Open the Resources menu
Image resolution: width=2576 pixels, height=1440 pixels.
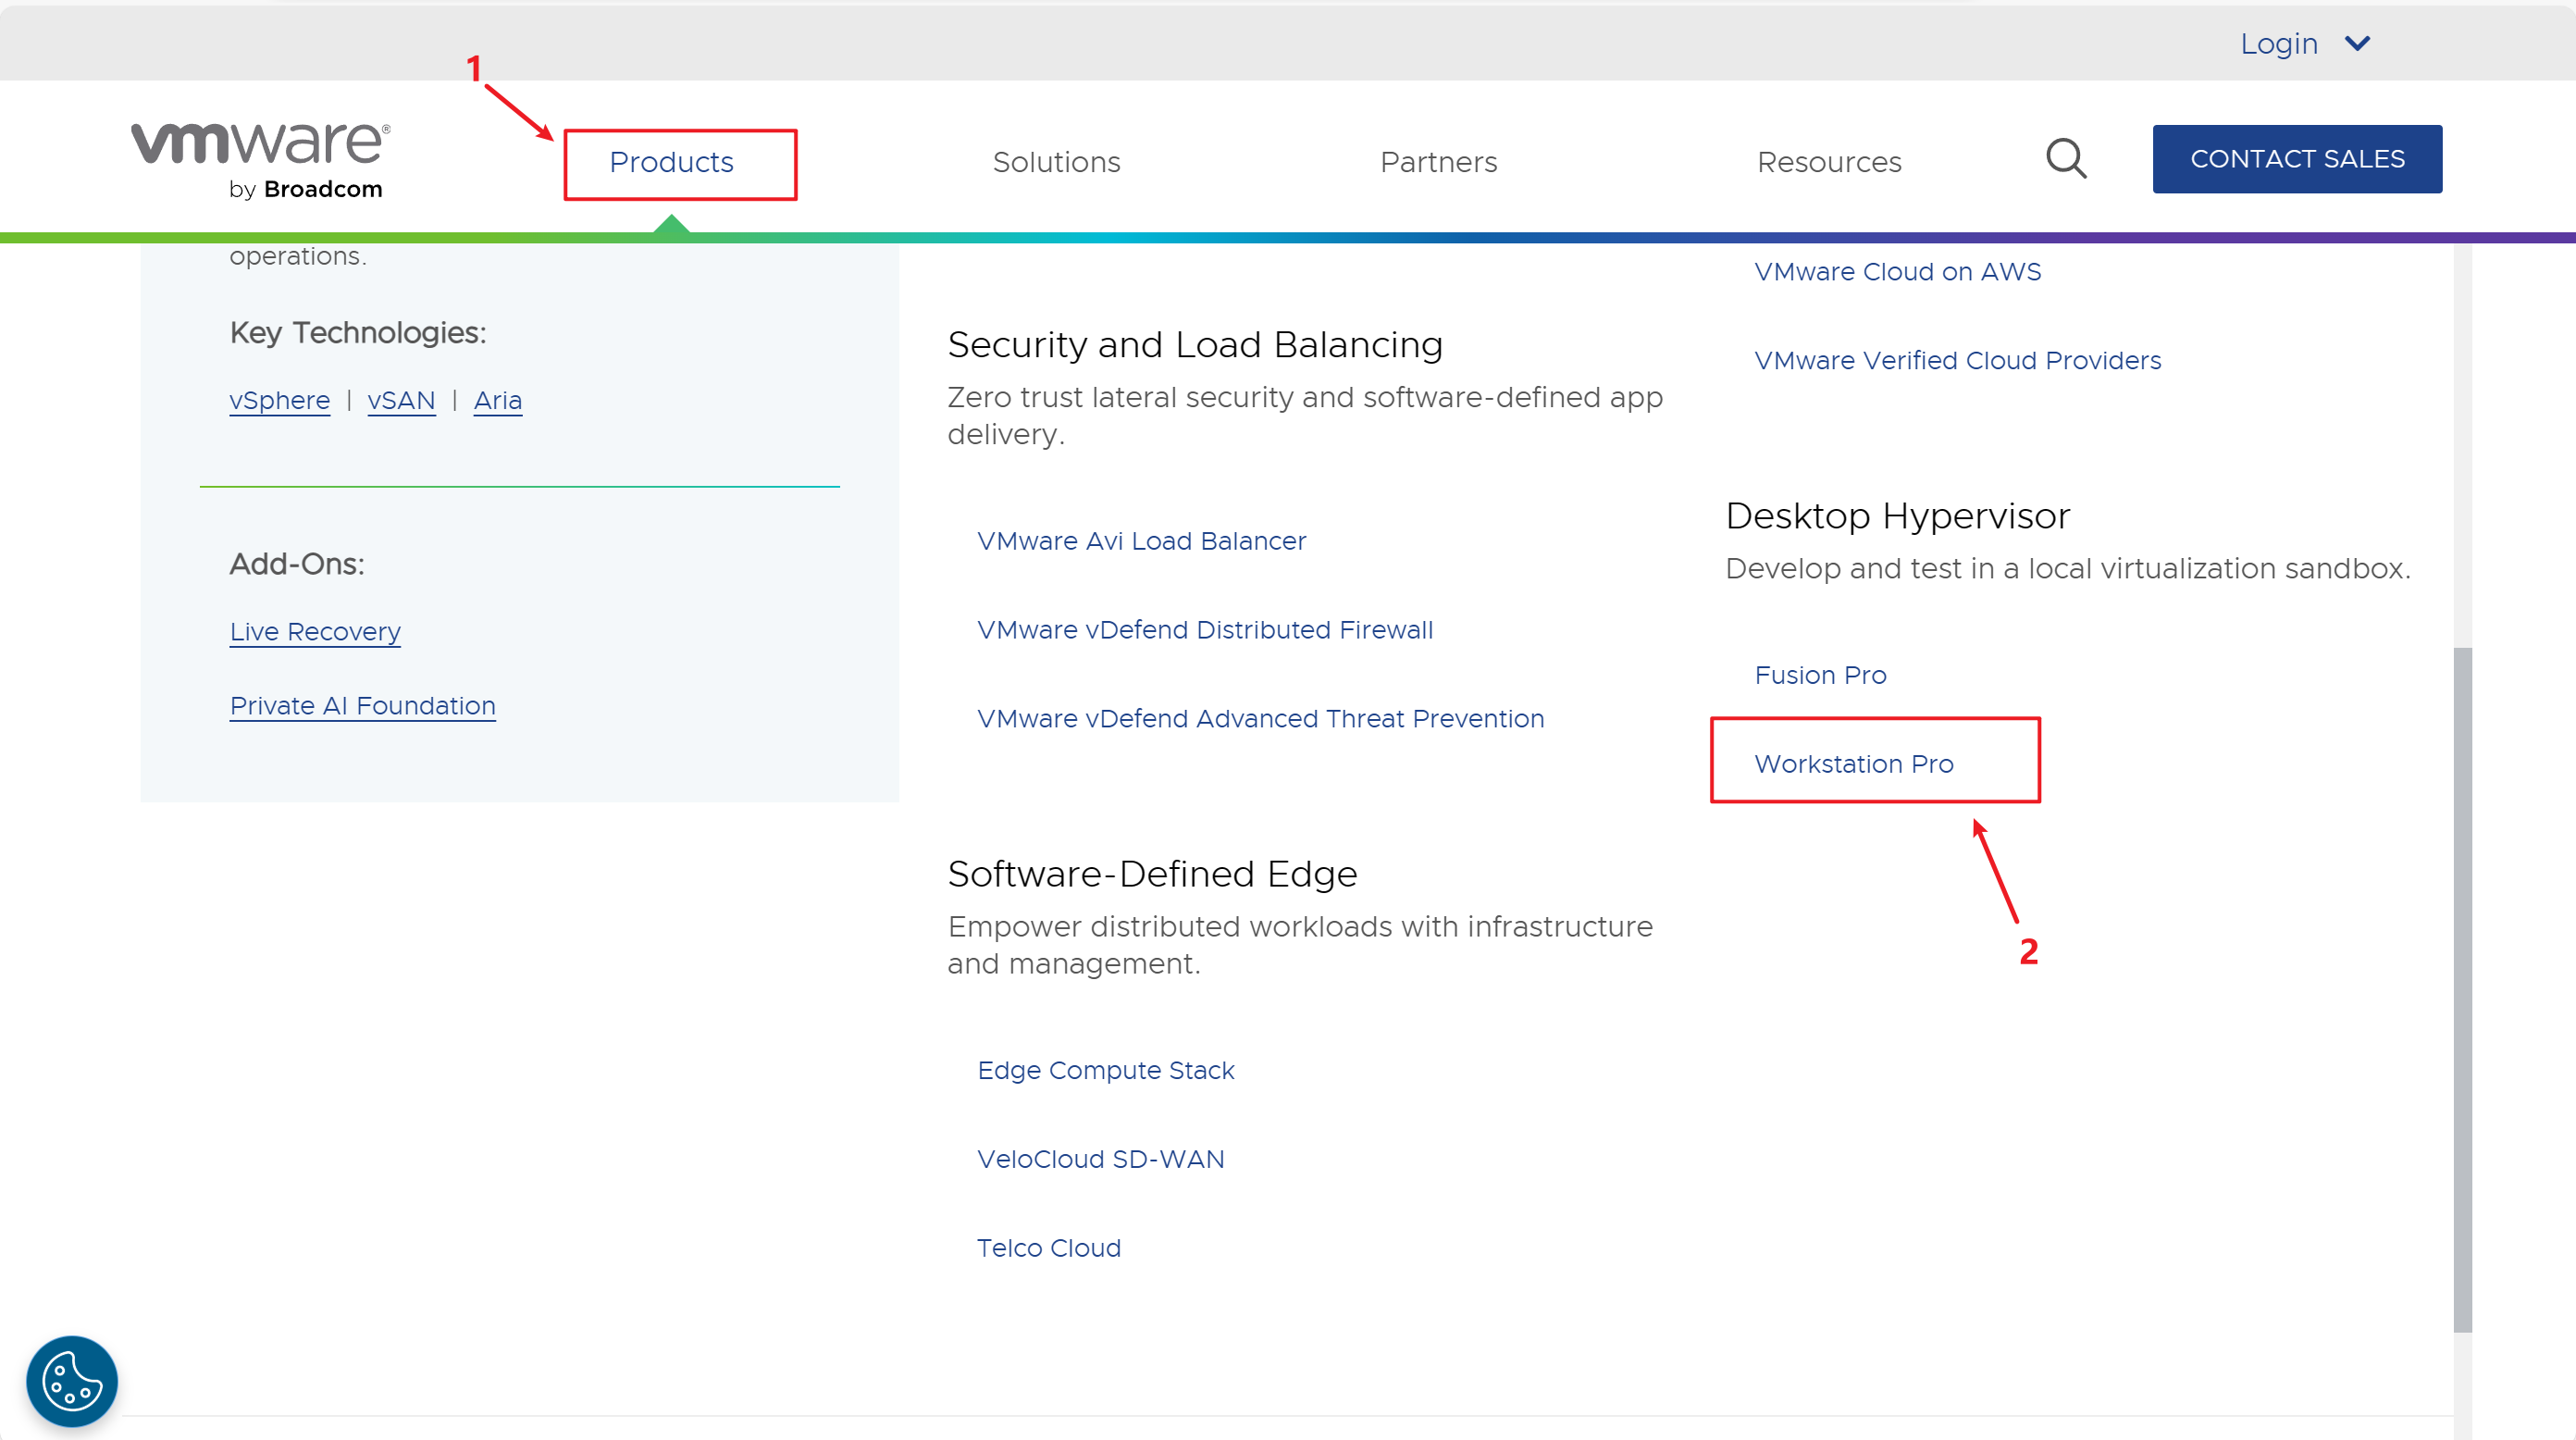tap(1829, 162)
